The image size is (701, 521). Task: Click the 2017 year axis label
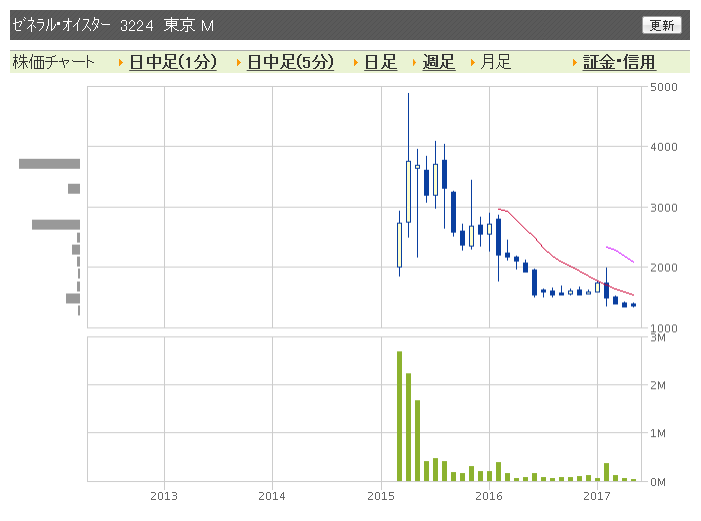tap(597, 496)
